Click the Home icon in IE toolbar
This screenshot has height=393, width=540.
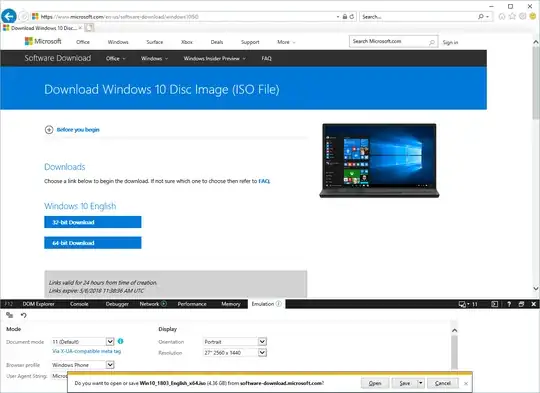[502, 17]
